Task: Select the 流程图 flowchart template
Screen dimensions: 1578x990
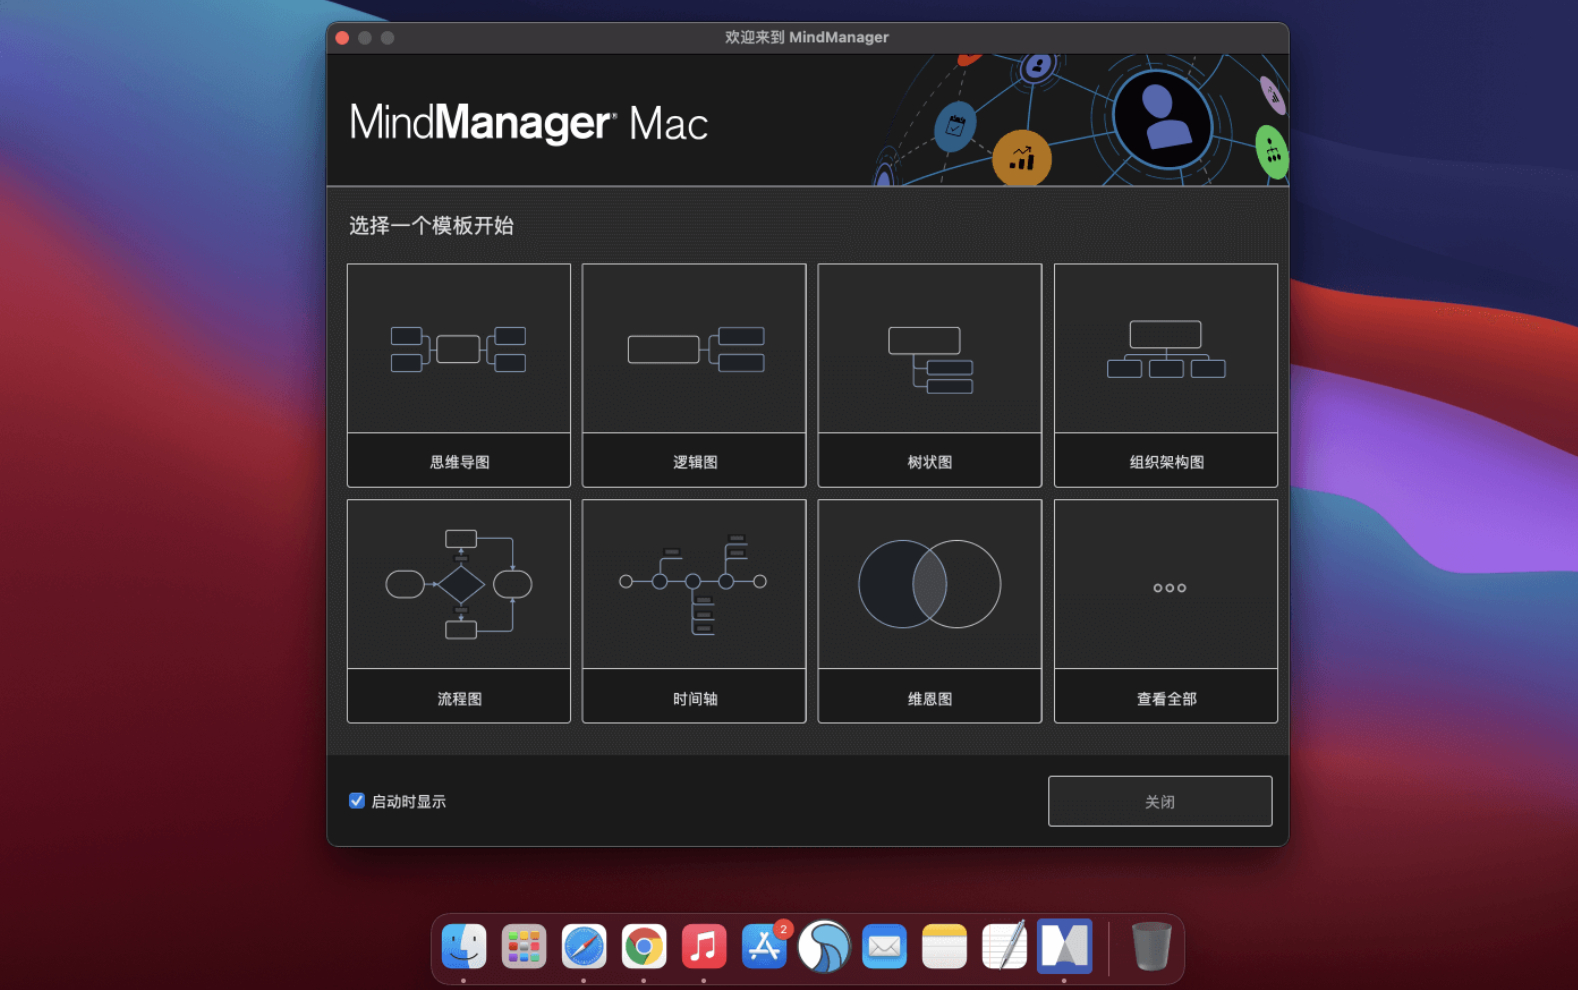Action: point(459,611)
